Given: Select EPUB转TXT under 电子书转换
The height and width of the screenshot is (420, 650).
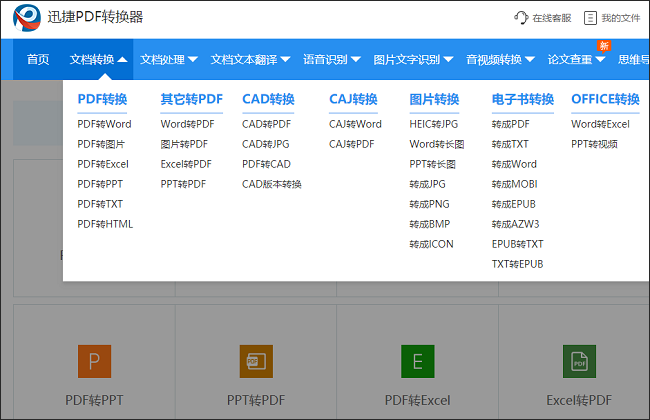Looking at the screenshot, I should (x=517, y=244).
